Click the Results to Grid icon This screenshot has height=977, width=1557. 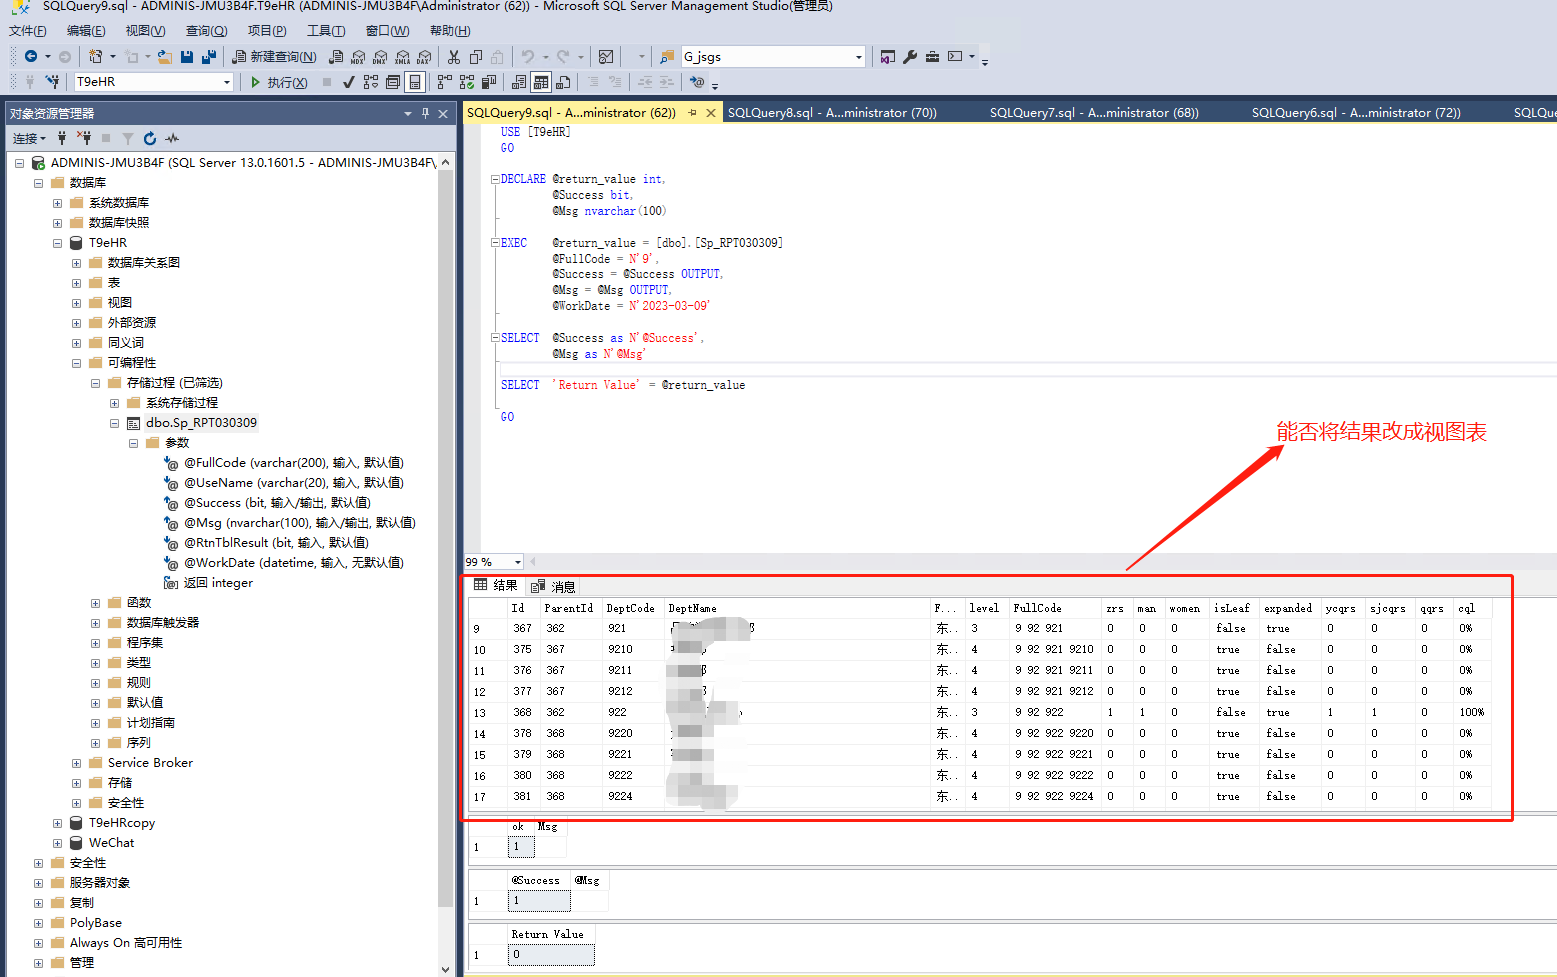pyautogui.click(x=541, y=82)
